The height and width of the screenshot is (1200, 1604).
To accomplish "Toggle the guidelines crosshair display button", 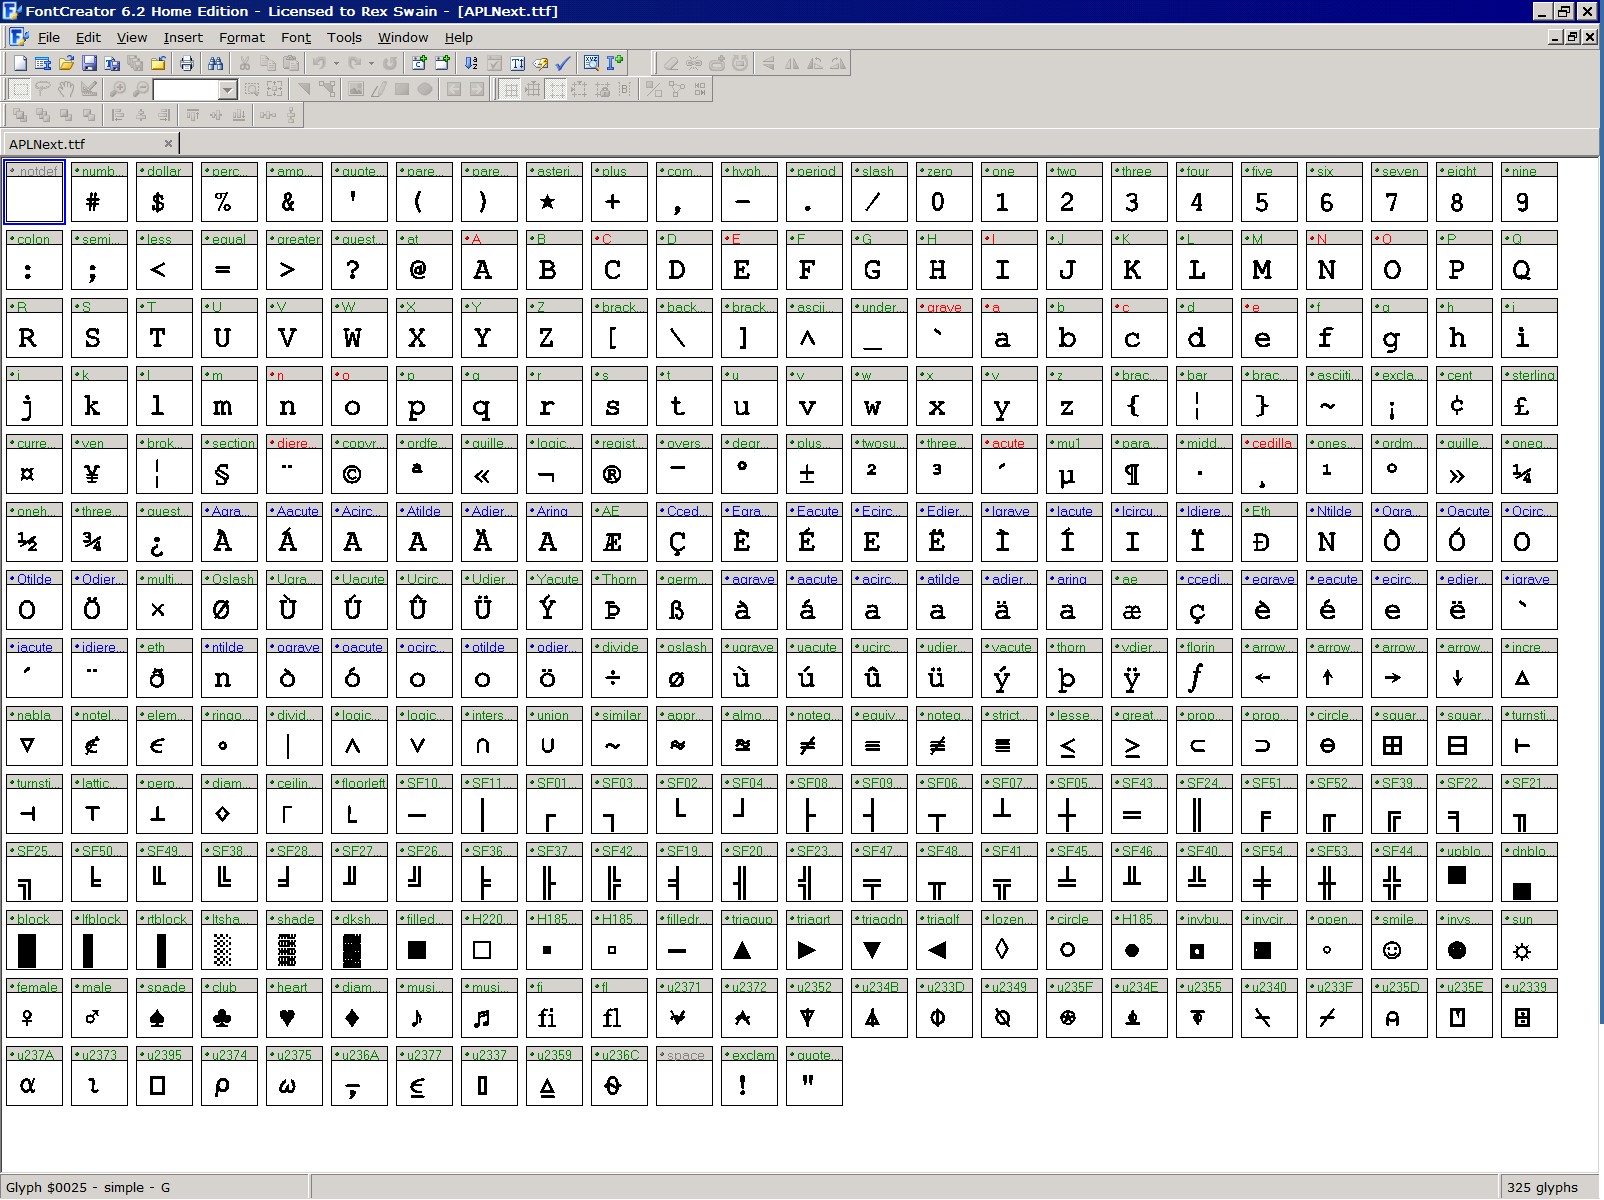I will click(533, 89).
